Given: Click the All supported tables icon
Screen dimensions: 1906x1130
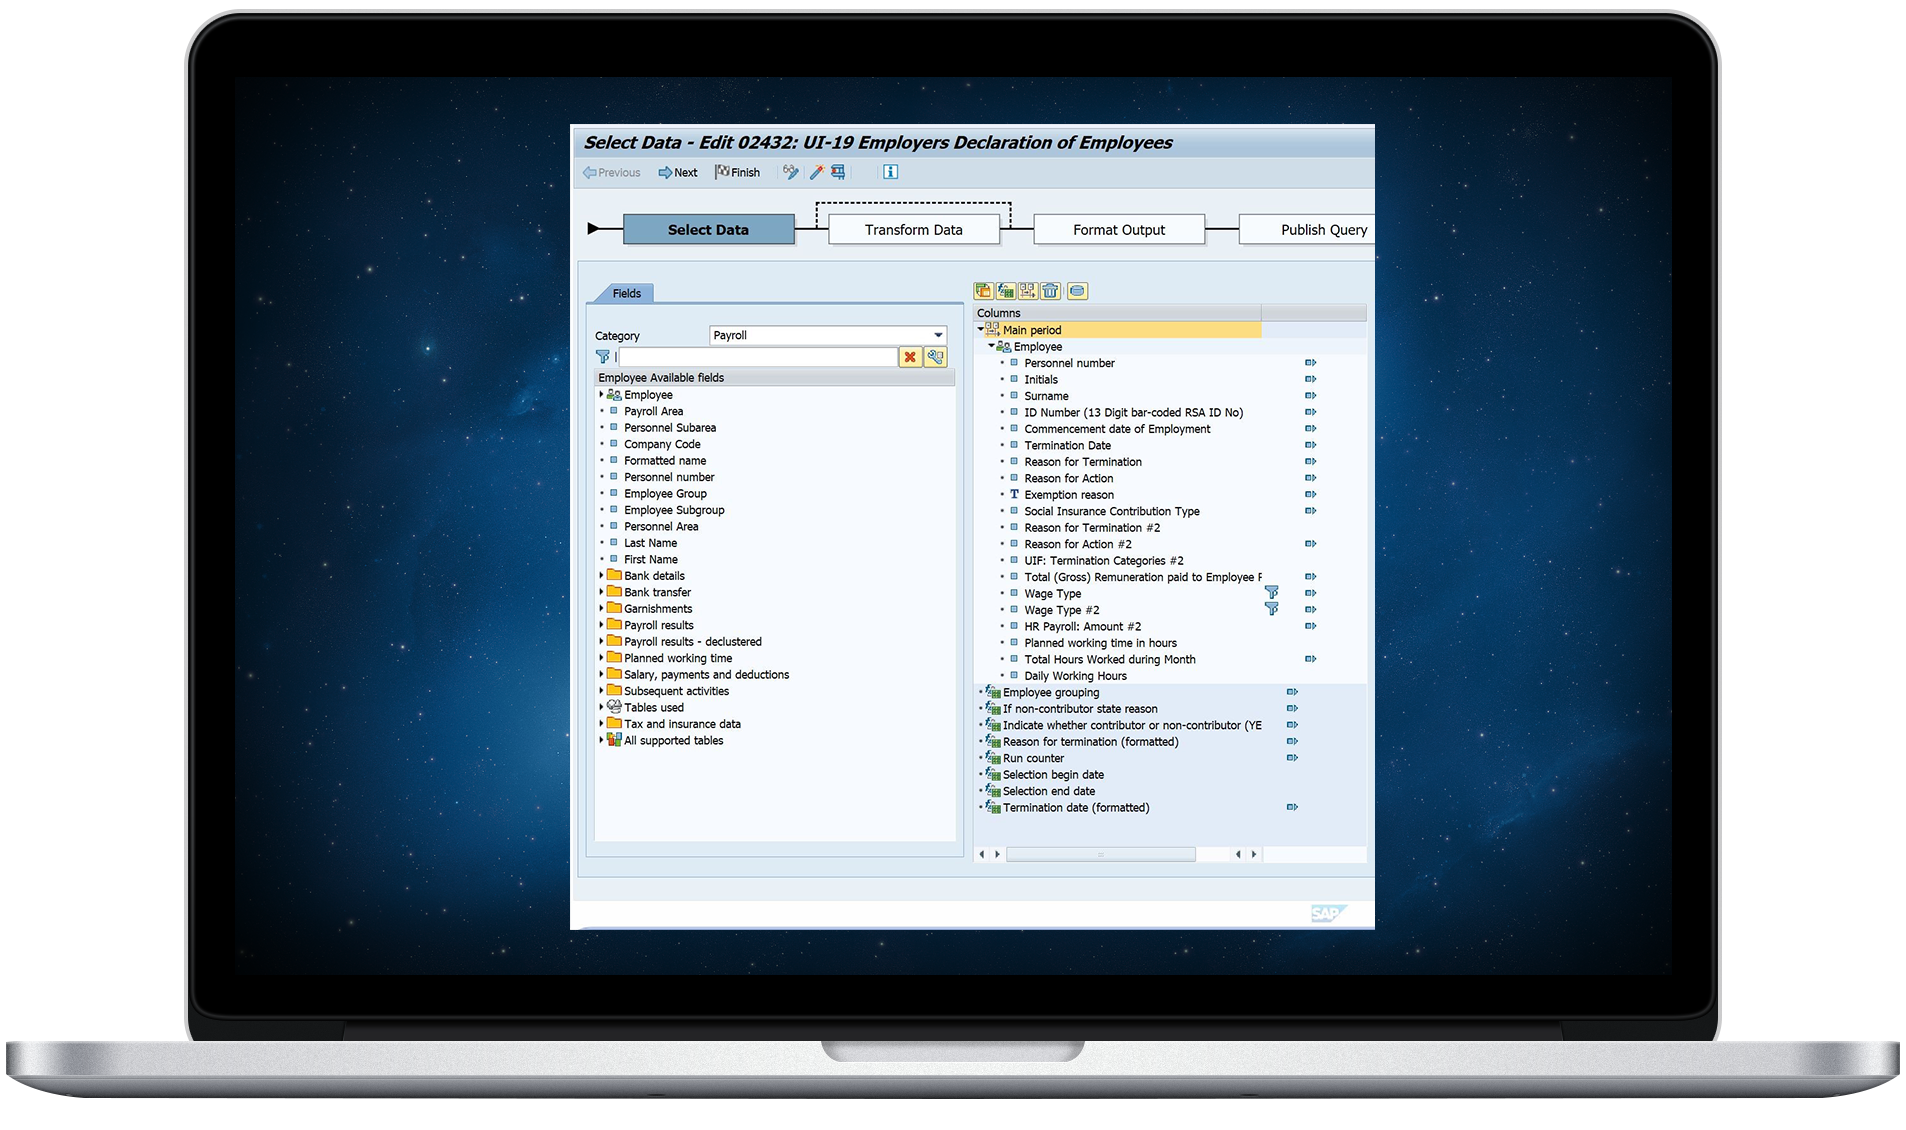Looking at the screenshot, I should 614,740.
